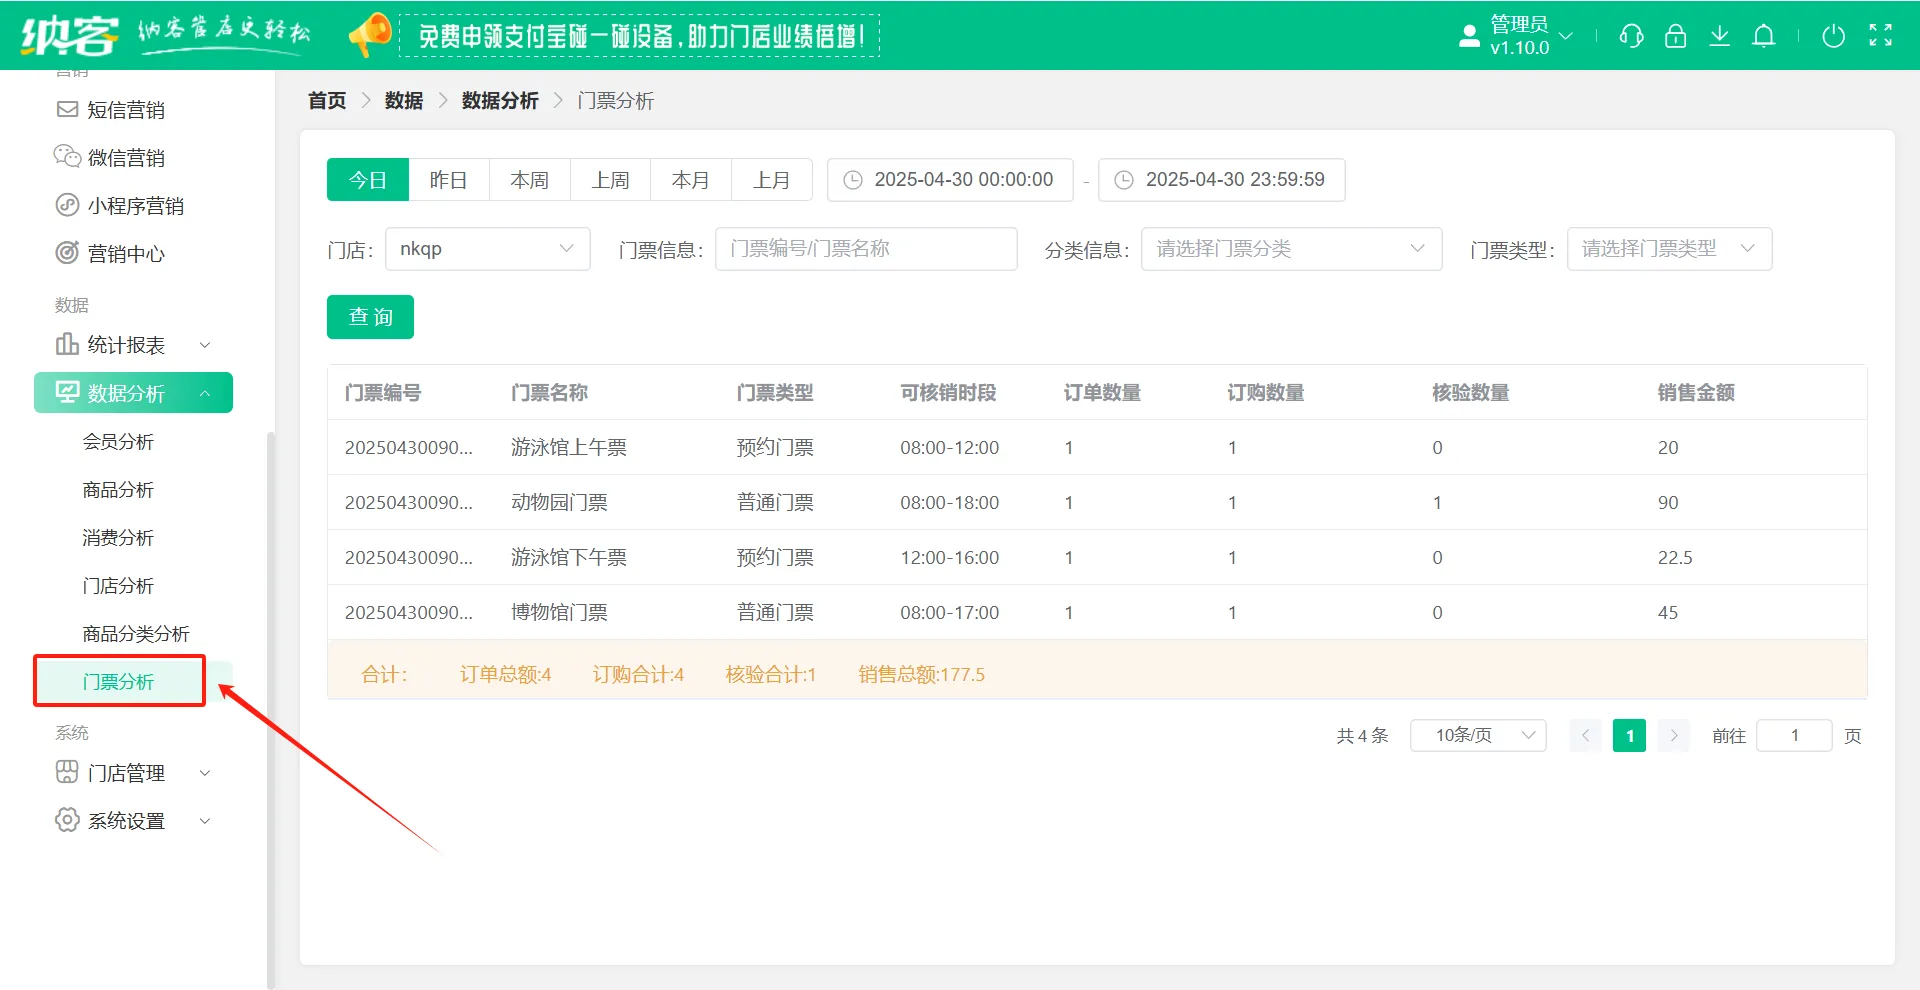Screen dimensions: 1920x990
Task: Click page number 1 button
Action: (1629, 736)
